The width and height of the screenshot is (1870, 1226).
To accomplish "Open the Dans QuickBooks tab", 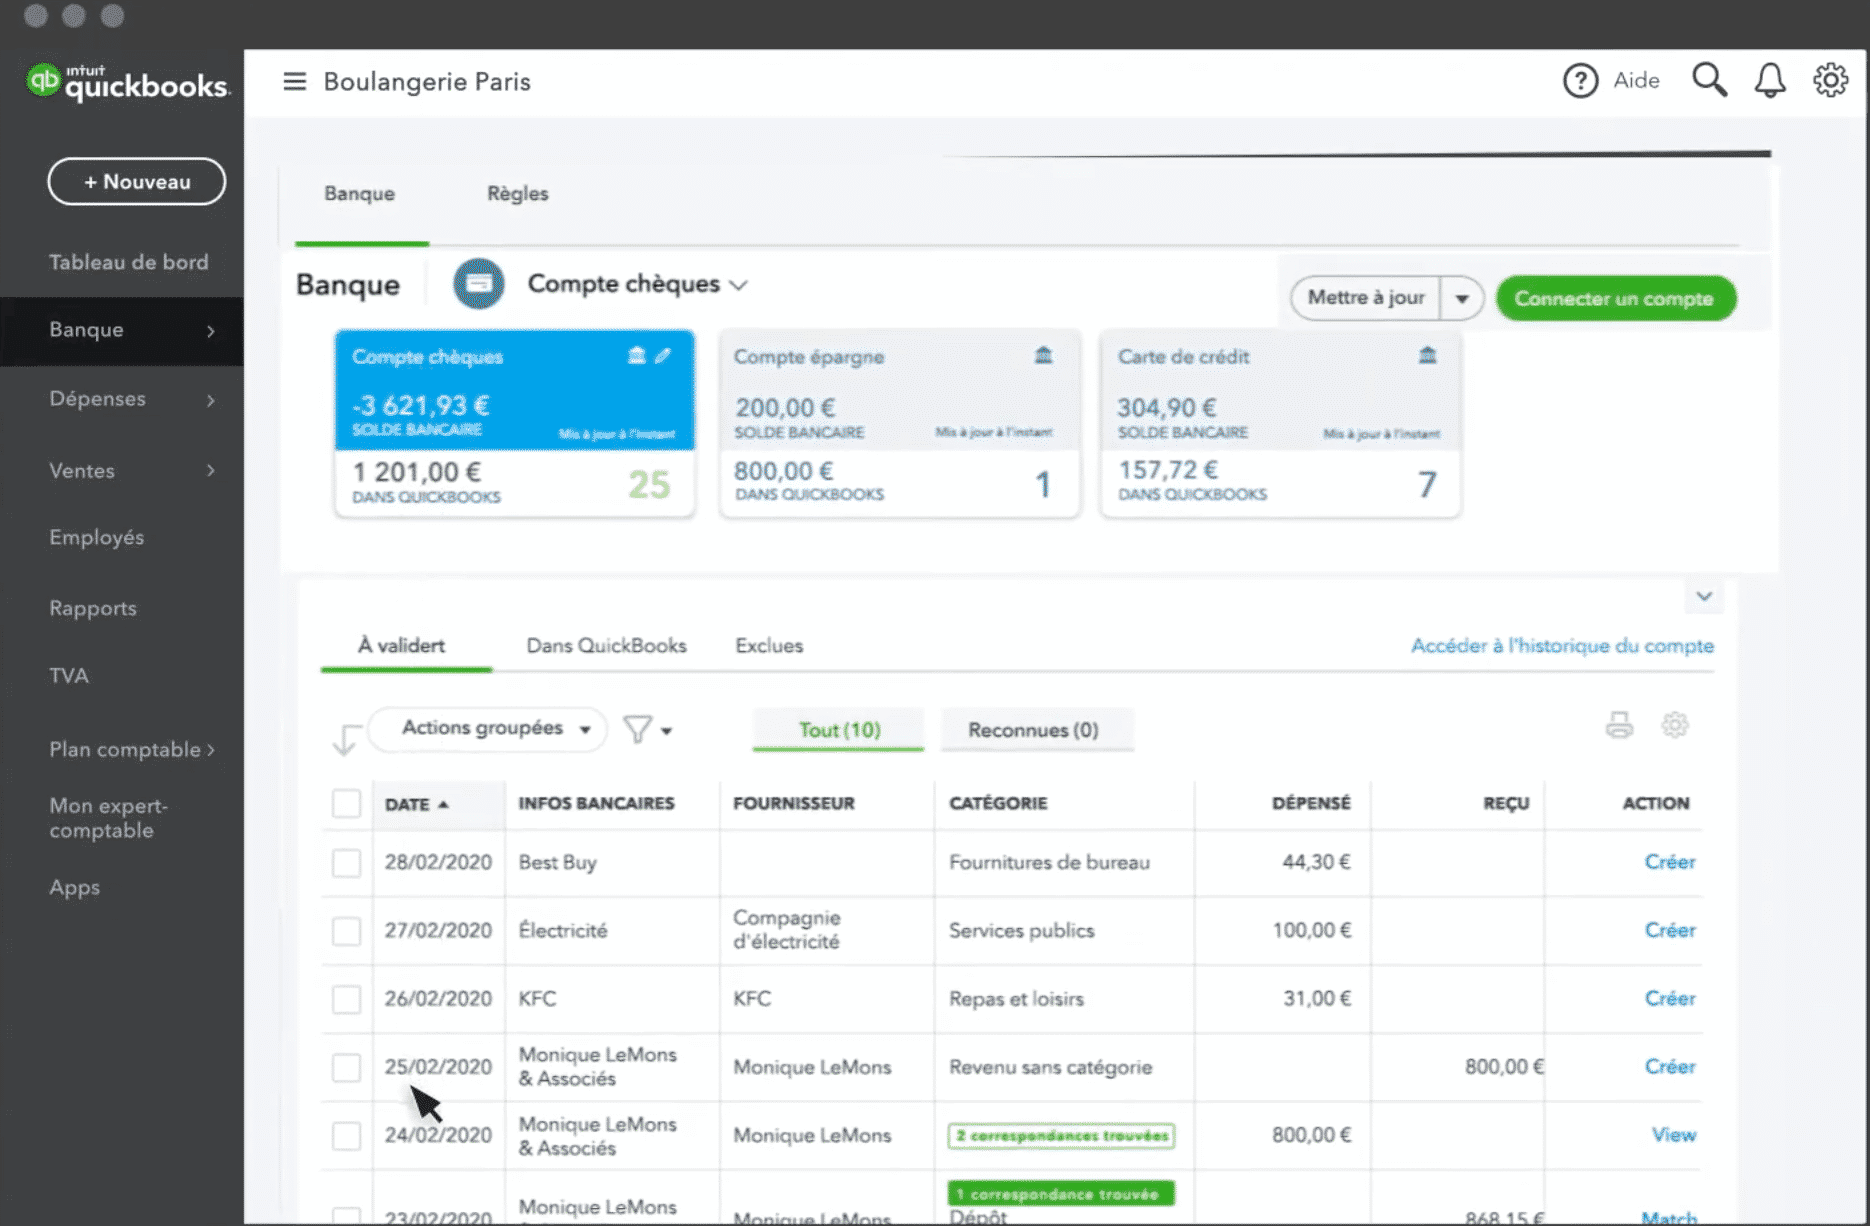I will pyautogui.click(x=606, y=645).
